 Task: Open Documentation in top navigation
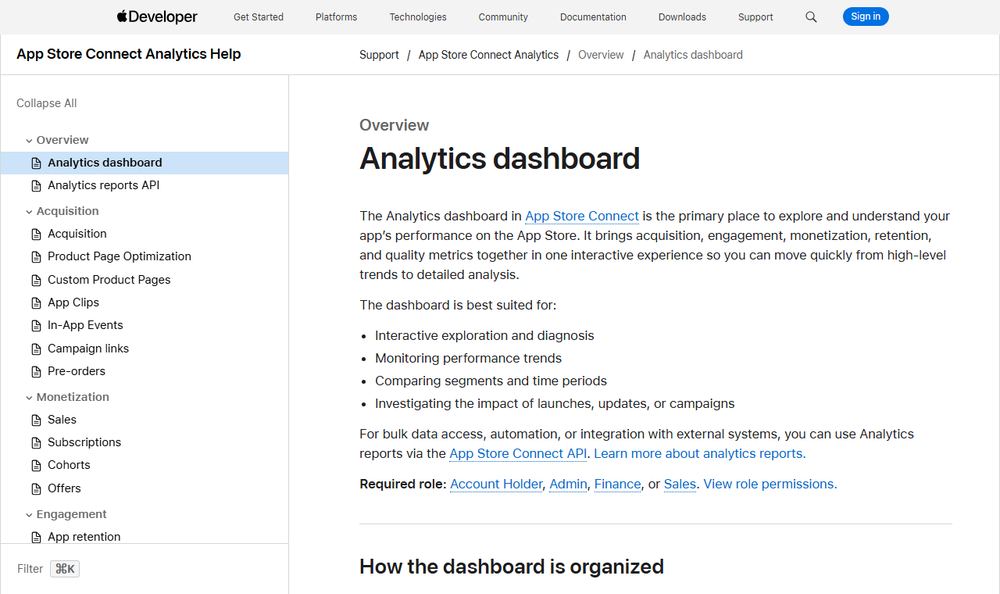coord(593,17)
